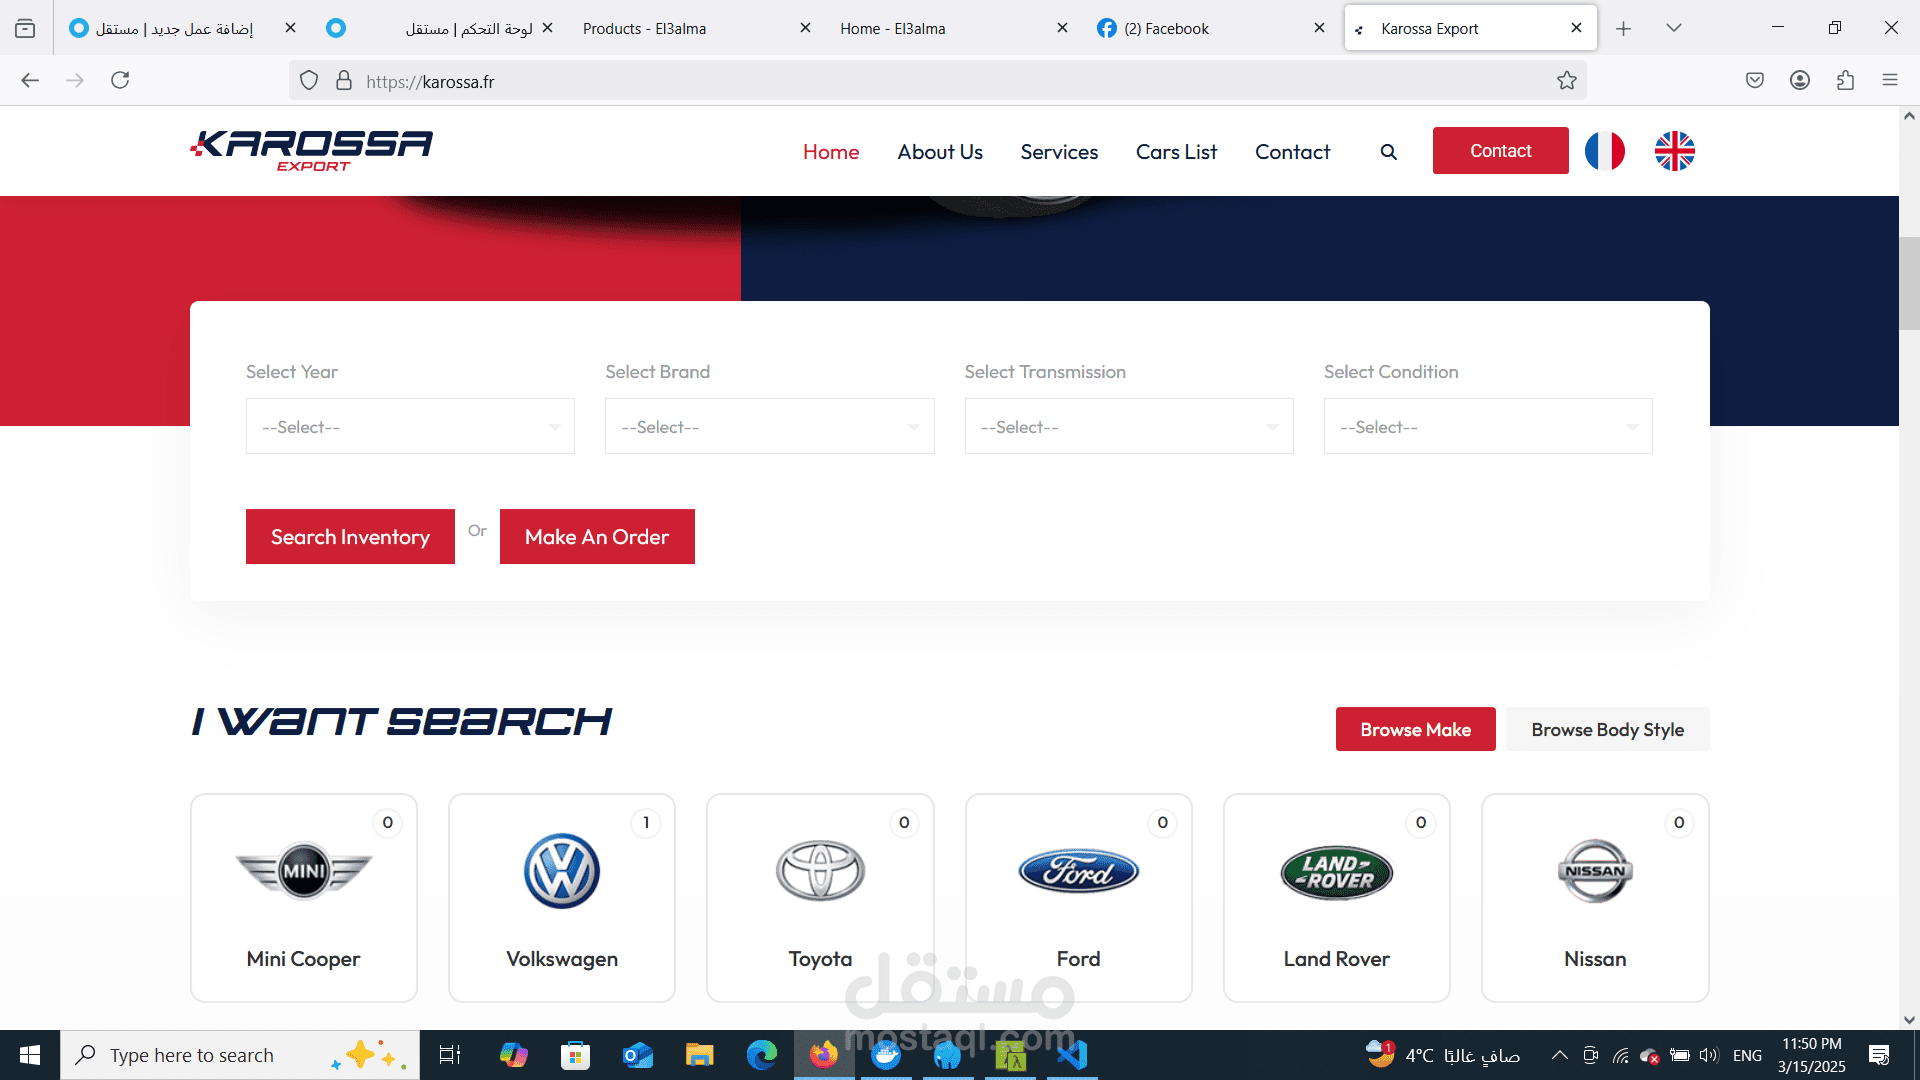Open the Select Transmission dropdown
This screenshot has width=1920, height=1080.
click(1128, 427)
